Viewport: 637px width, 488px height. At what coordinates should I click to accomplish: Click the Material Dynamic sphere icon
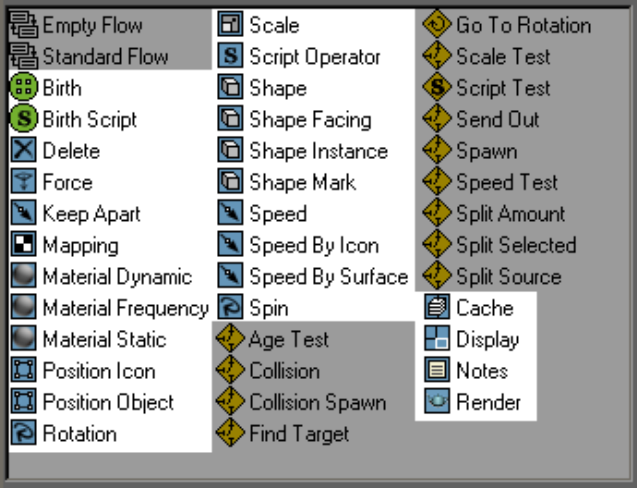pos(23,277)
